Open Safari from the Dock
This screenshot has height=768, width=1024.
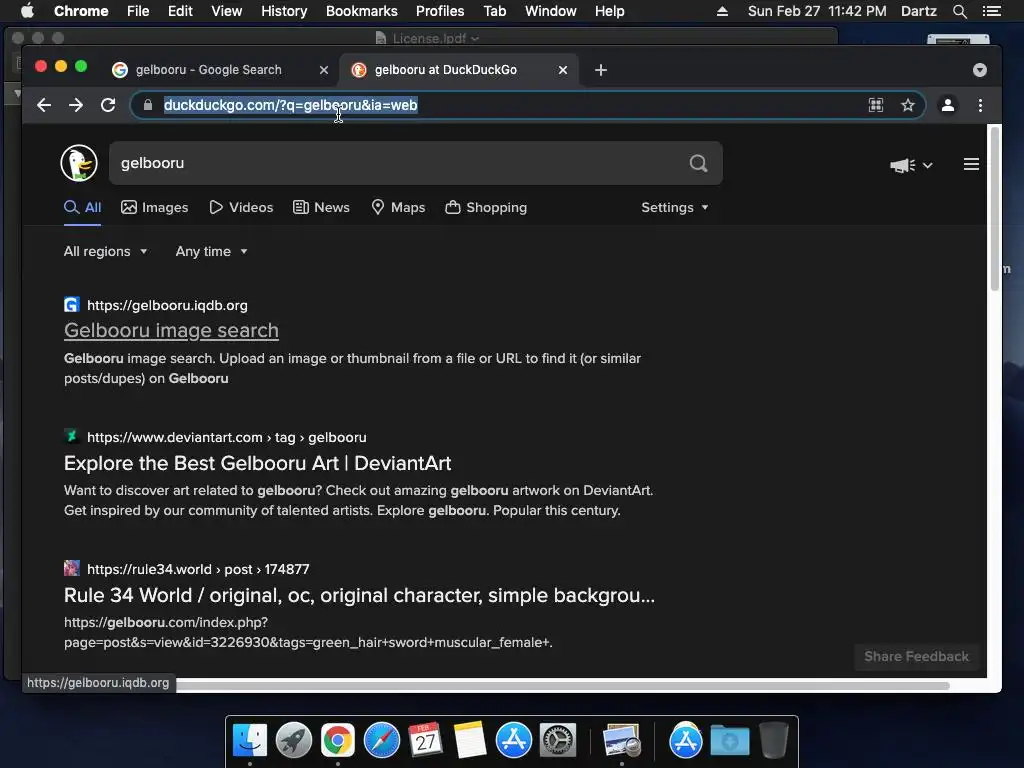tap(381, 740)
